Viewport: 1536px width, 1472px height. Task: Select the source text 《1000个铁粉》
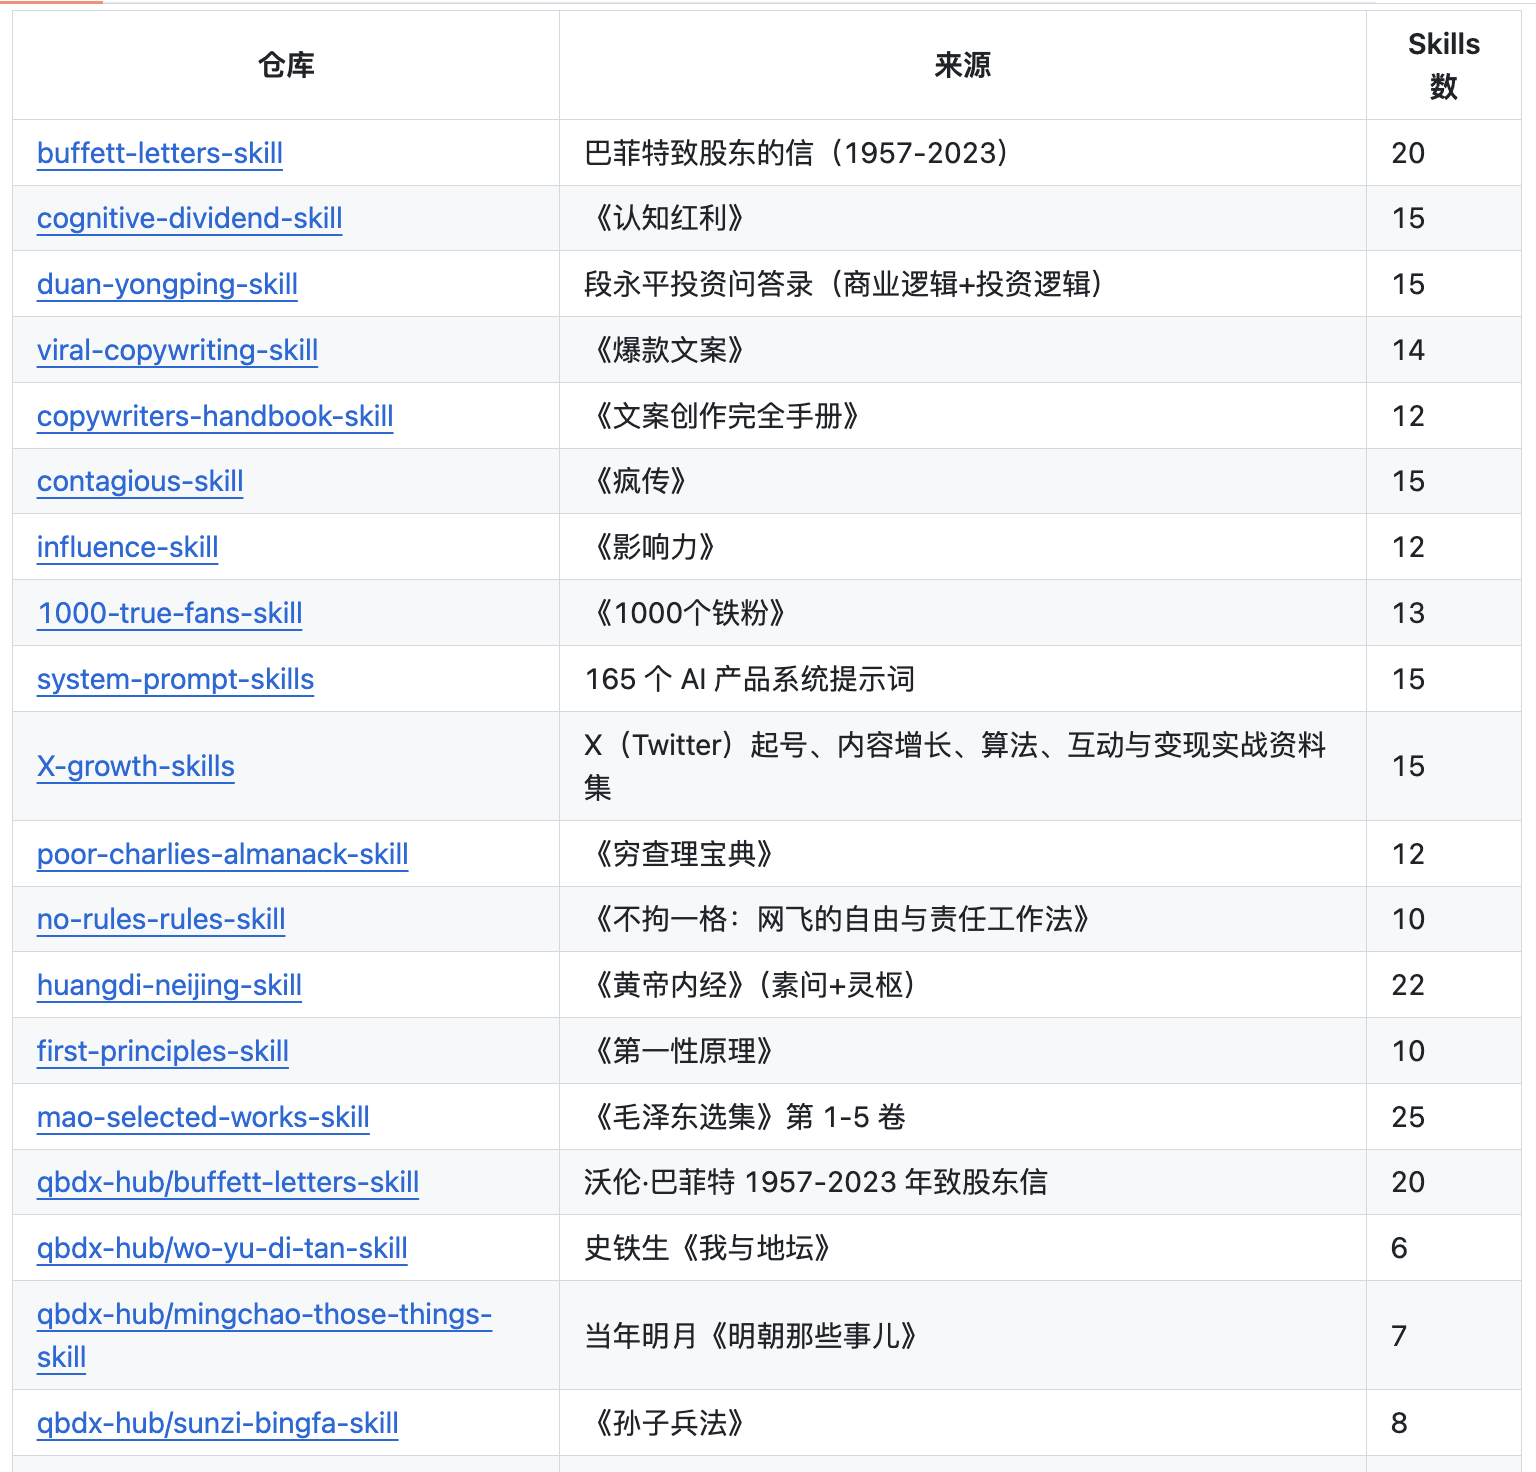[x=690, y=613]
